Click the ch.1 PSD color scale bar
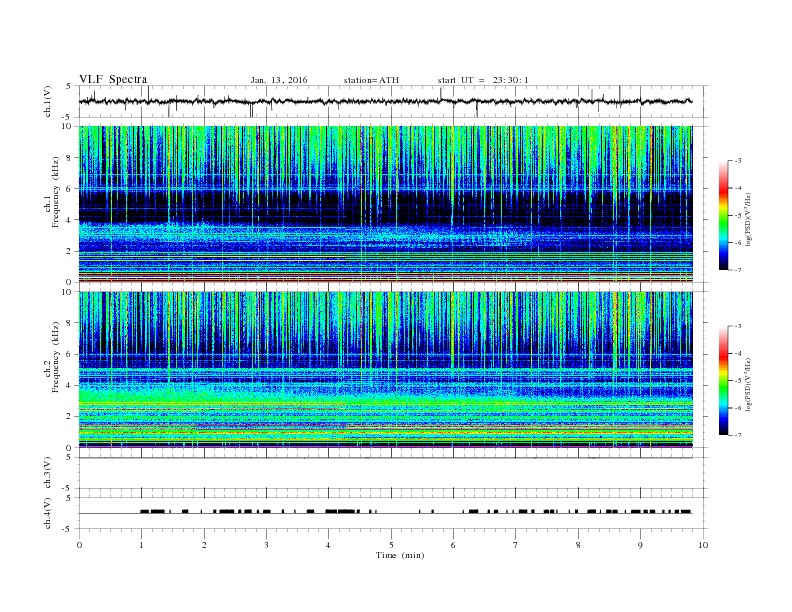The height and width of the screenshot is (612, 792). [723, 215]
